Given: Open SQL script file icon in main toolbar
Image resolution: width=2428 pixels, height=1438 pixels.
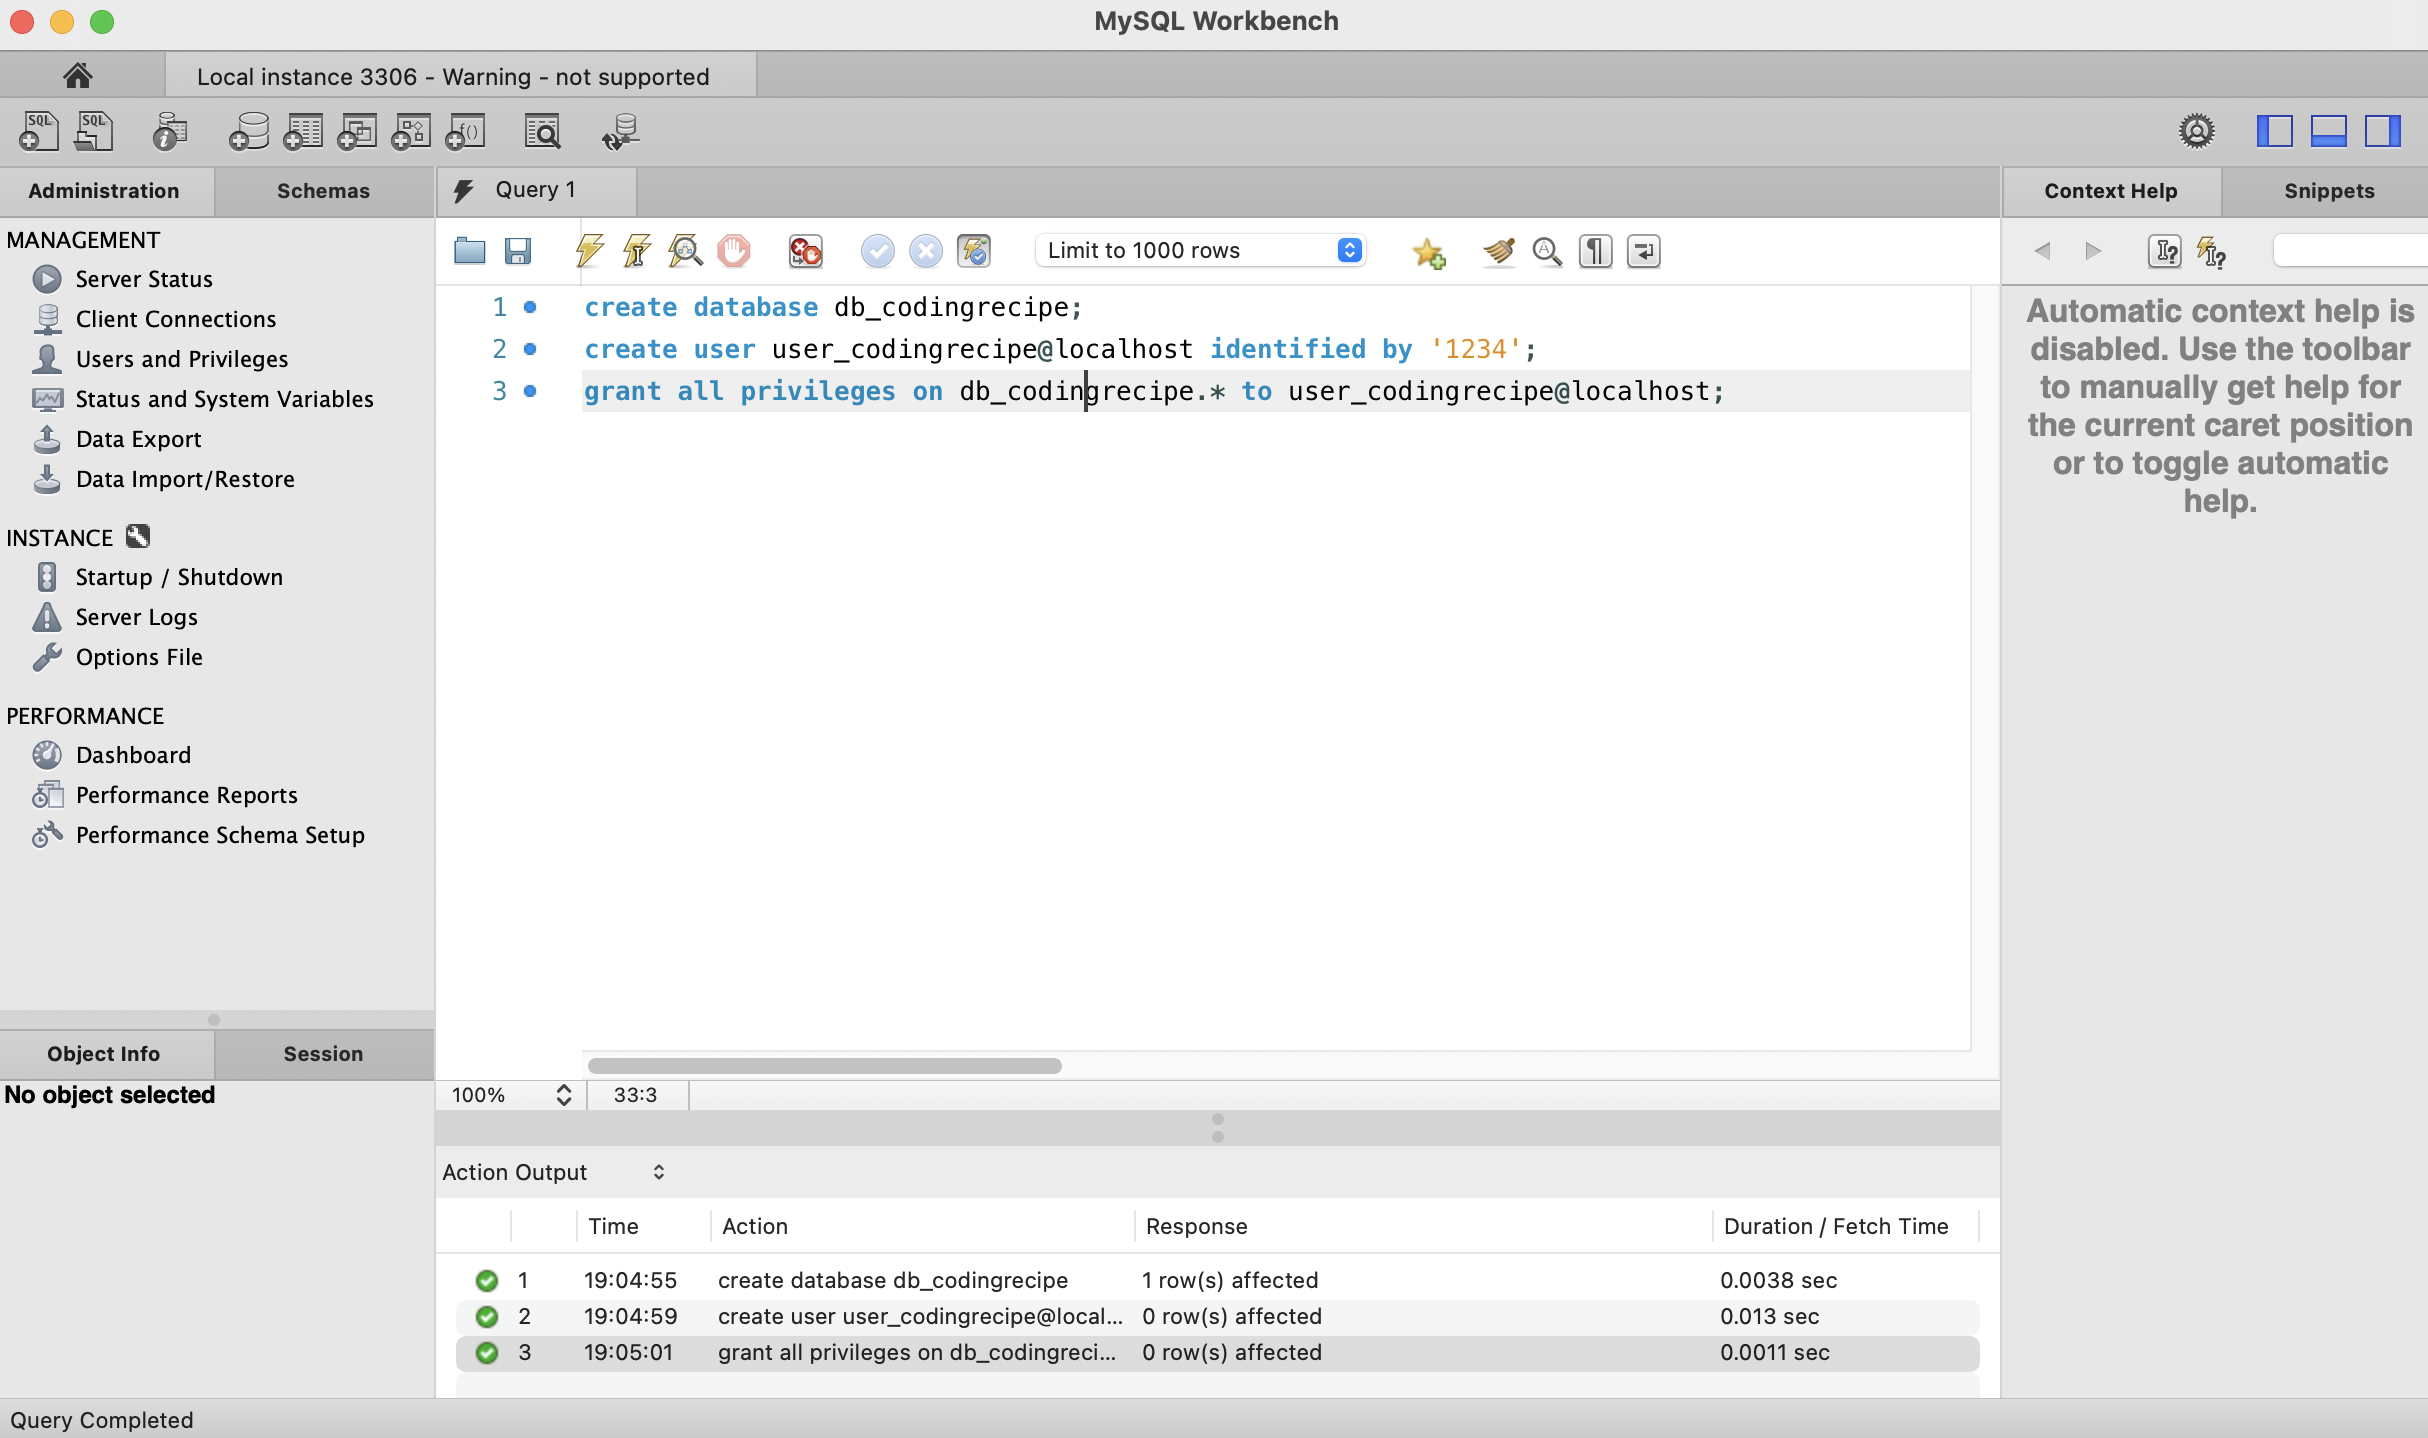Looking at the screenshot, I should pos(94,131).
